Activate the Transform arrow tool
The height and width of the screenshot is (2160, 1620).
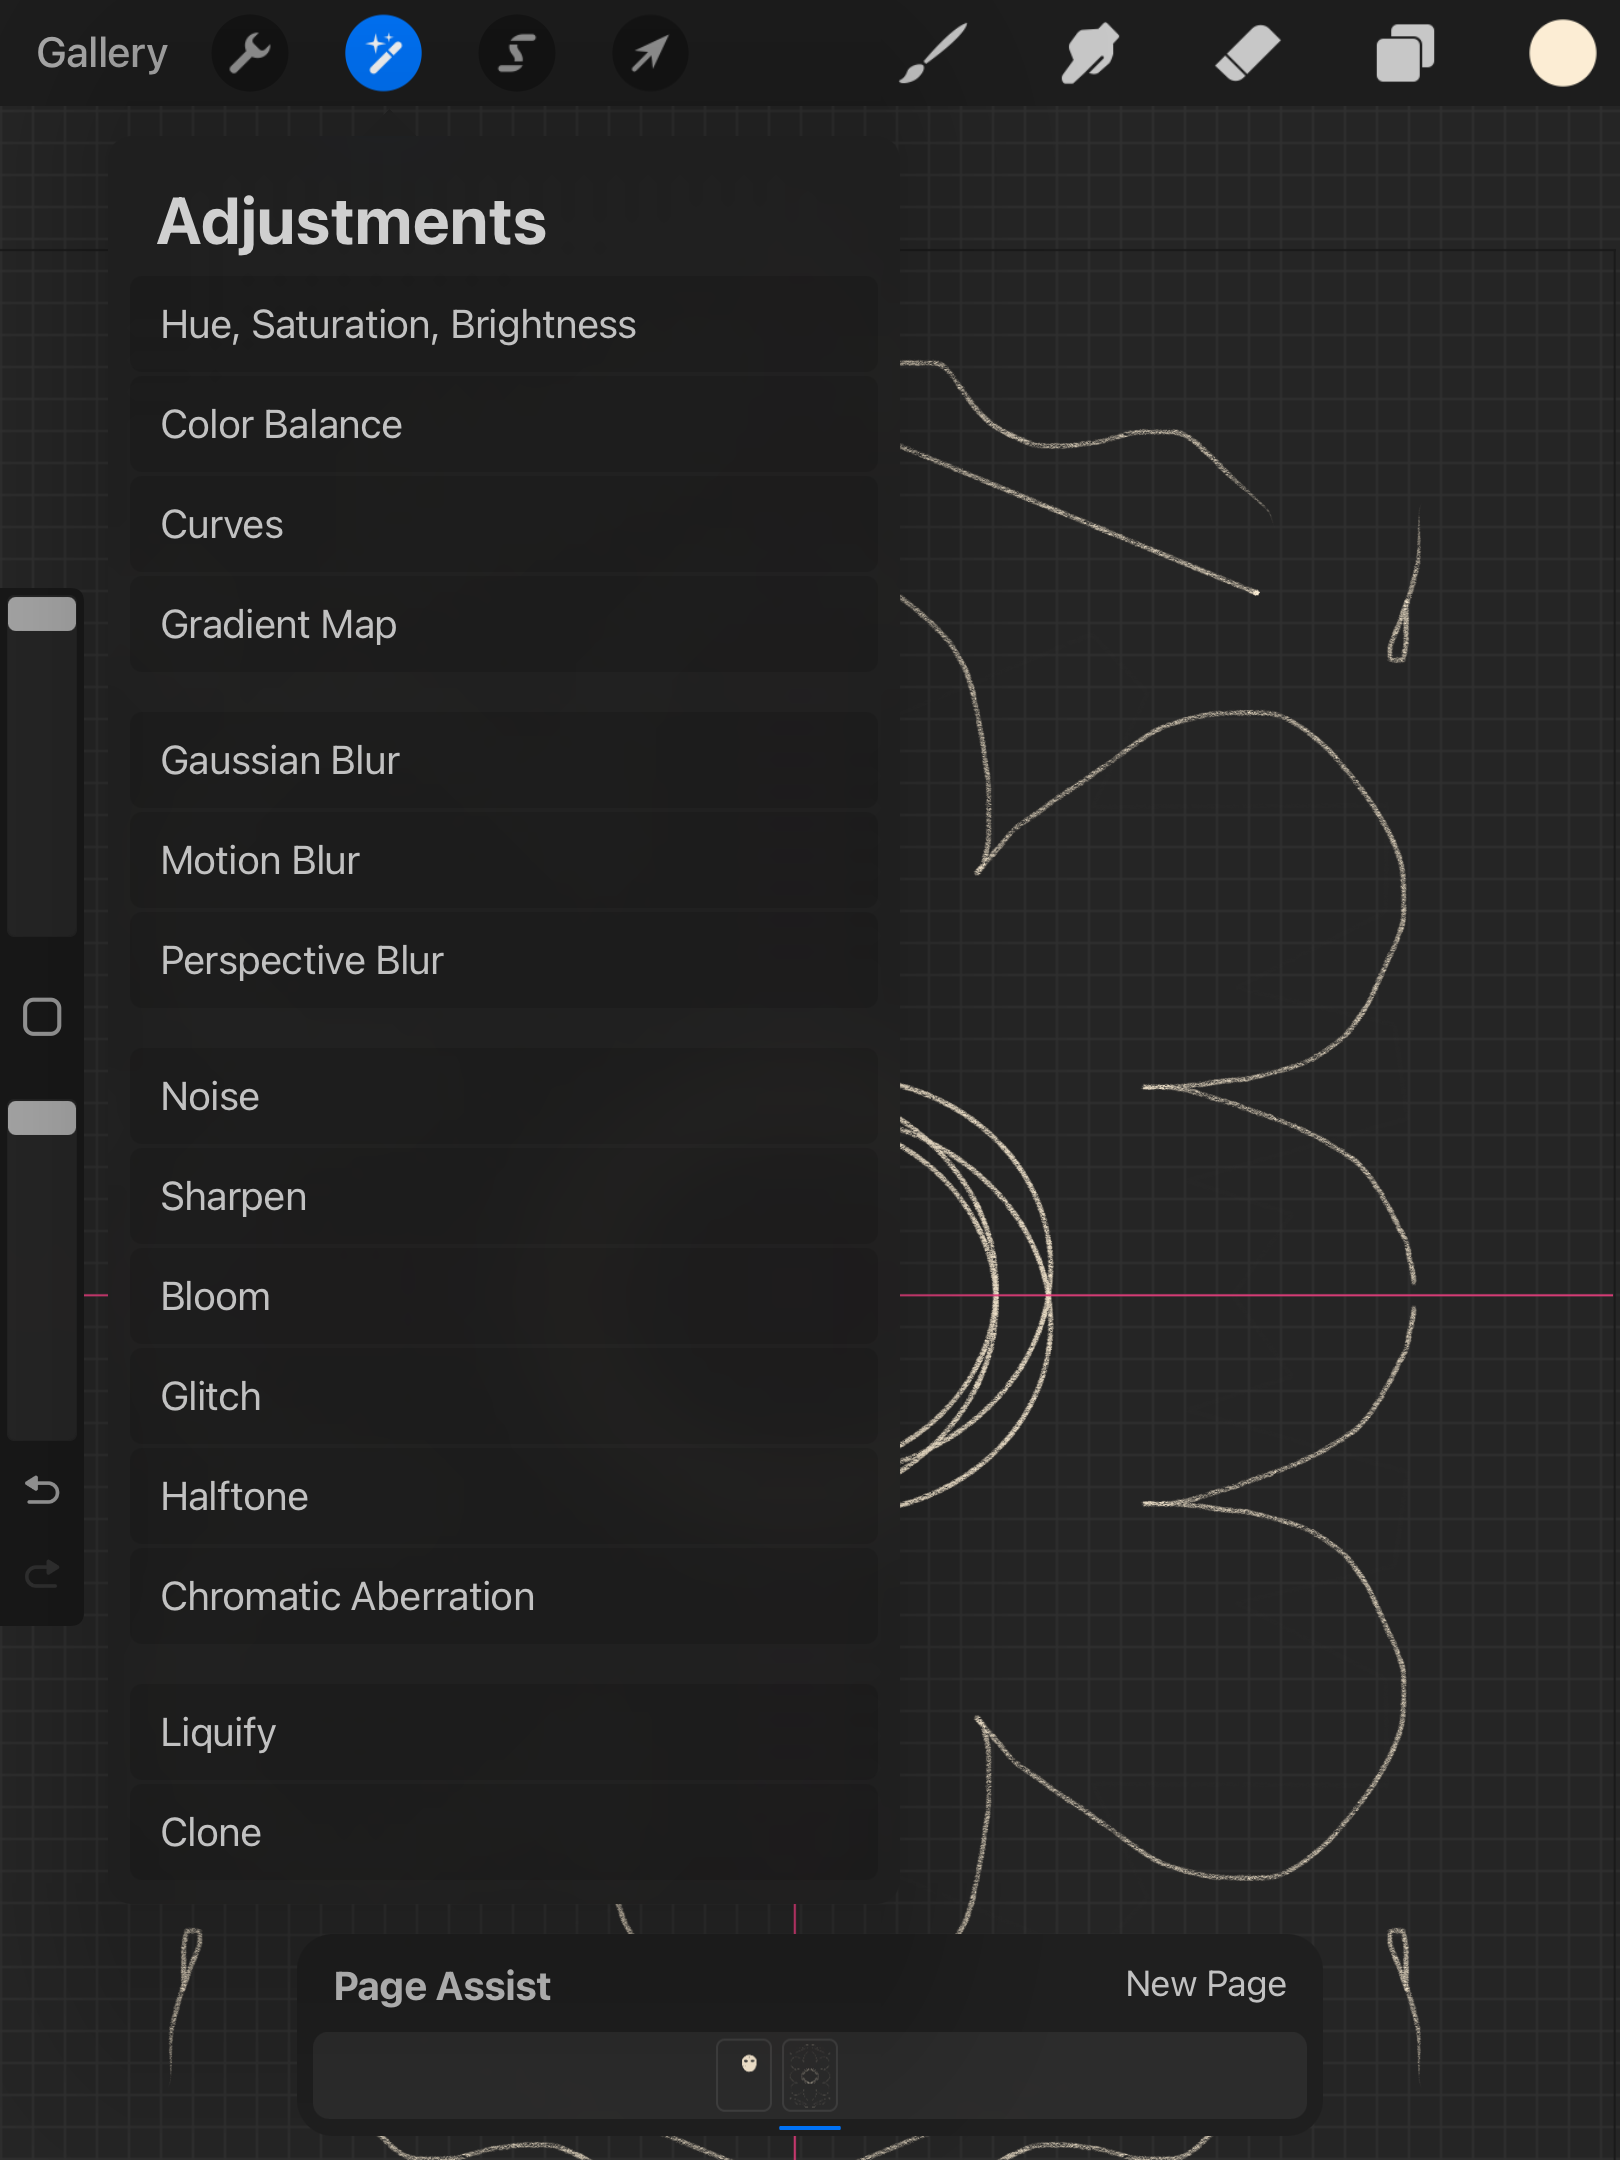click(649, 54)
